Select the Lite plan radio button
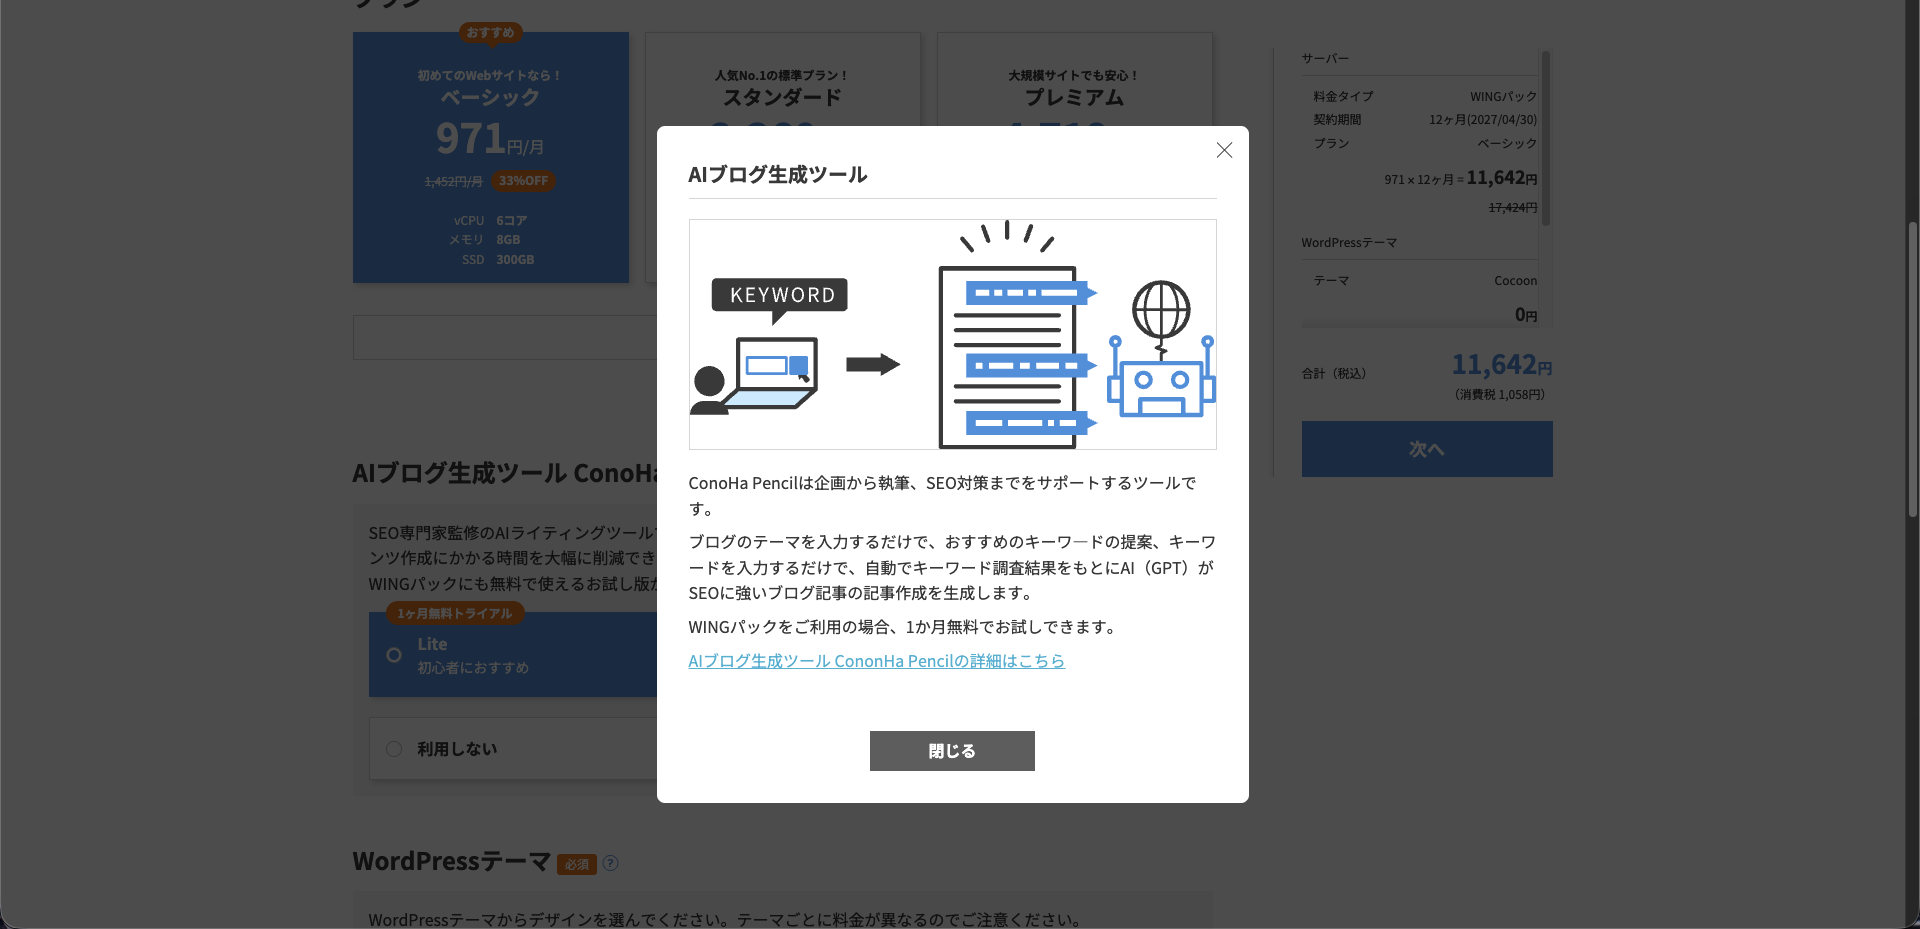The width and height of the screenshot is (1920, 929). [394, 655]
